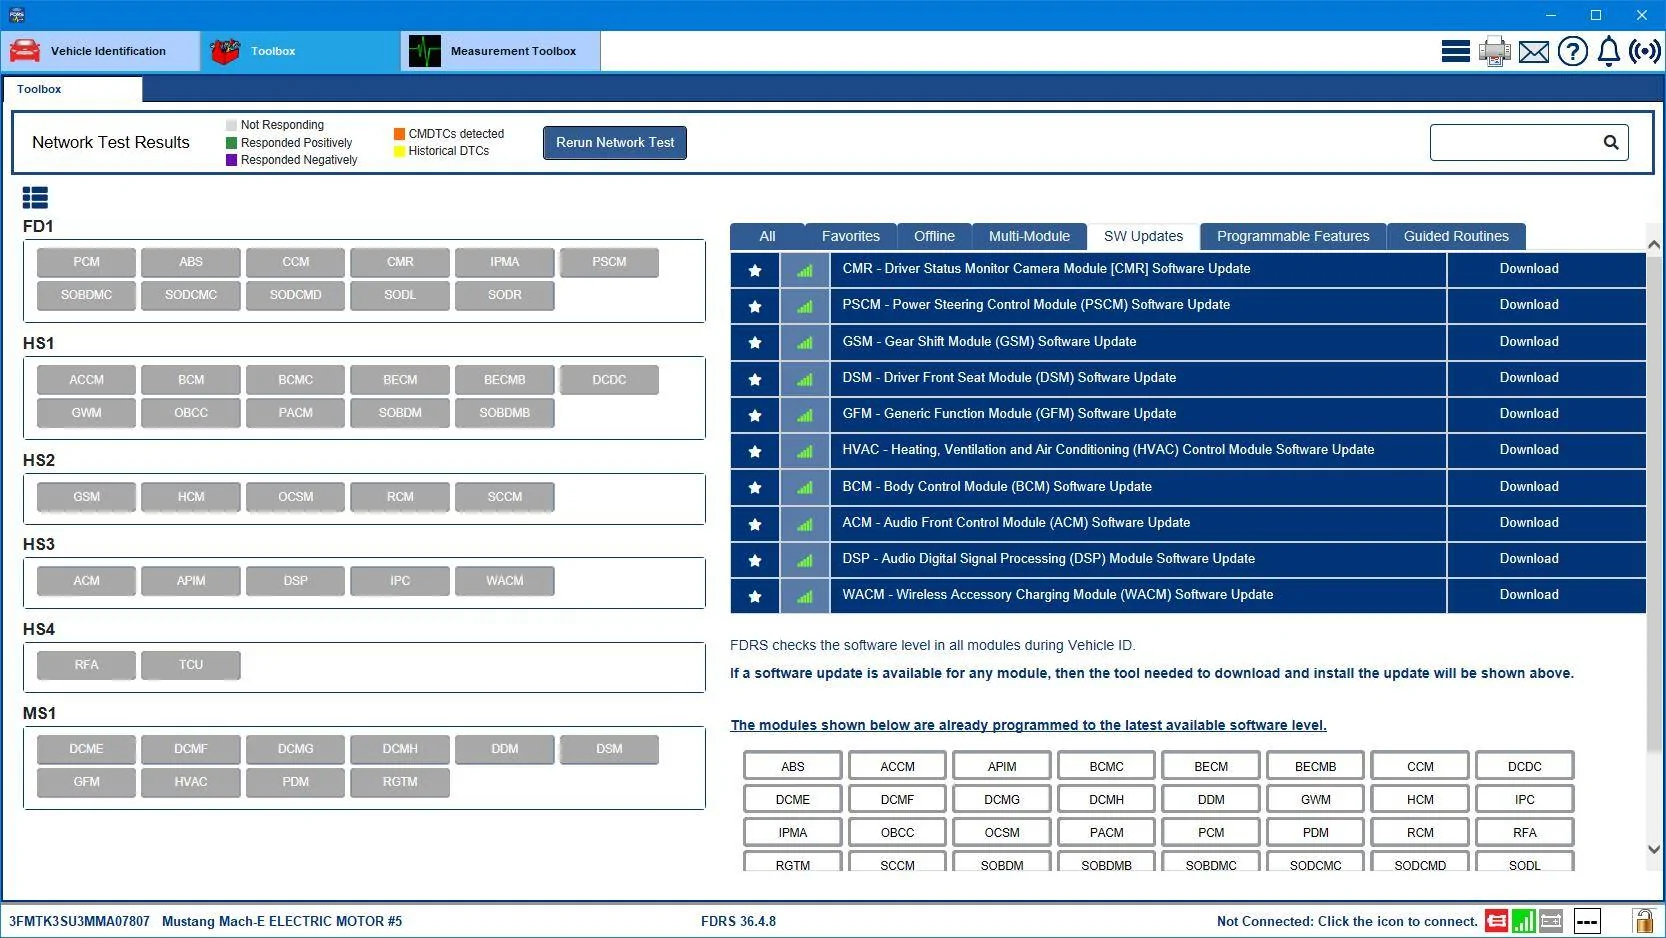Screen dimensions: 1666x938
Task: Switch to the Programmable Features tab
Action: click(1293, 236)
